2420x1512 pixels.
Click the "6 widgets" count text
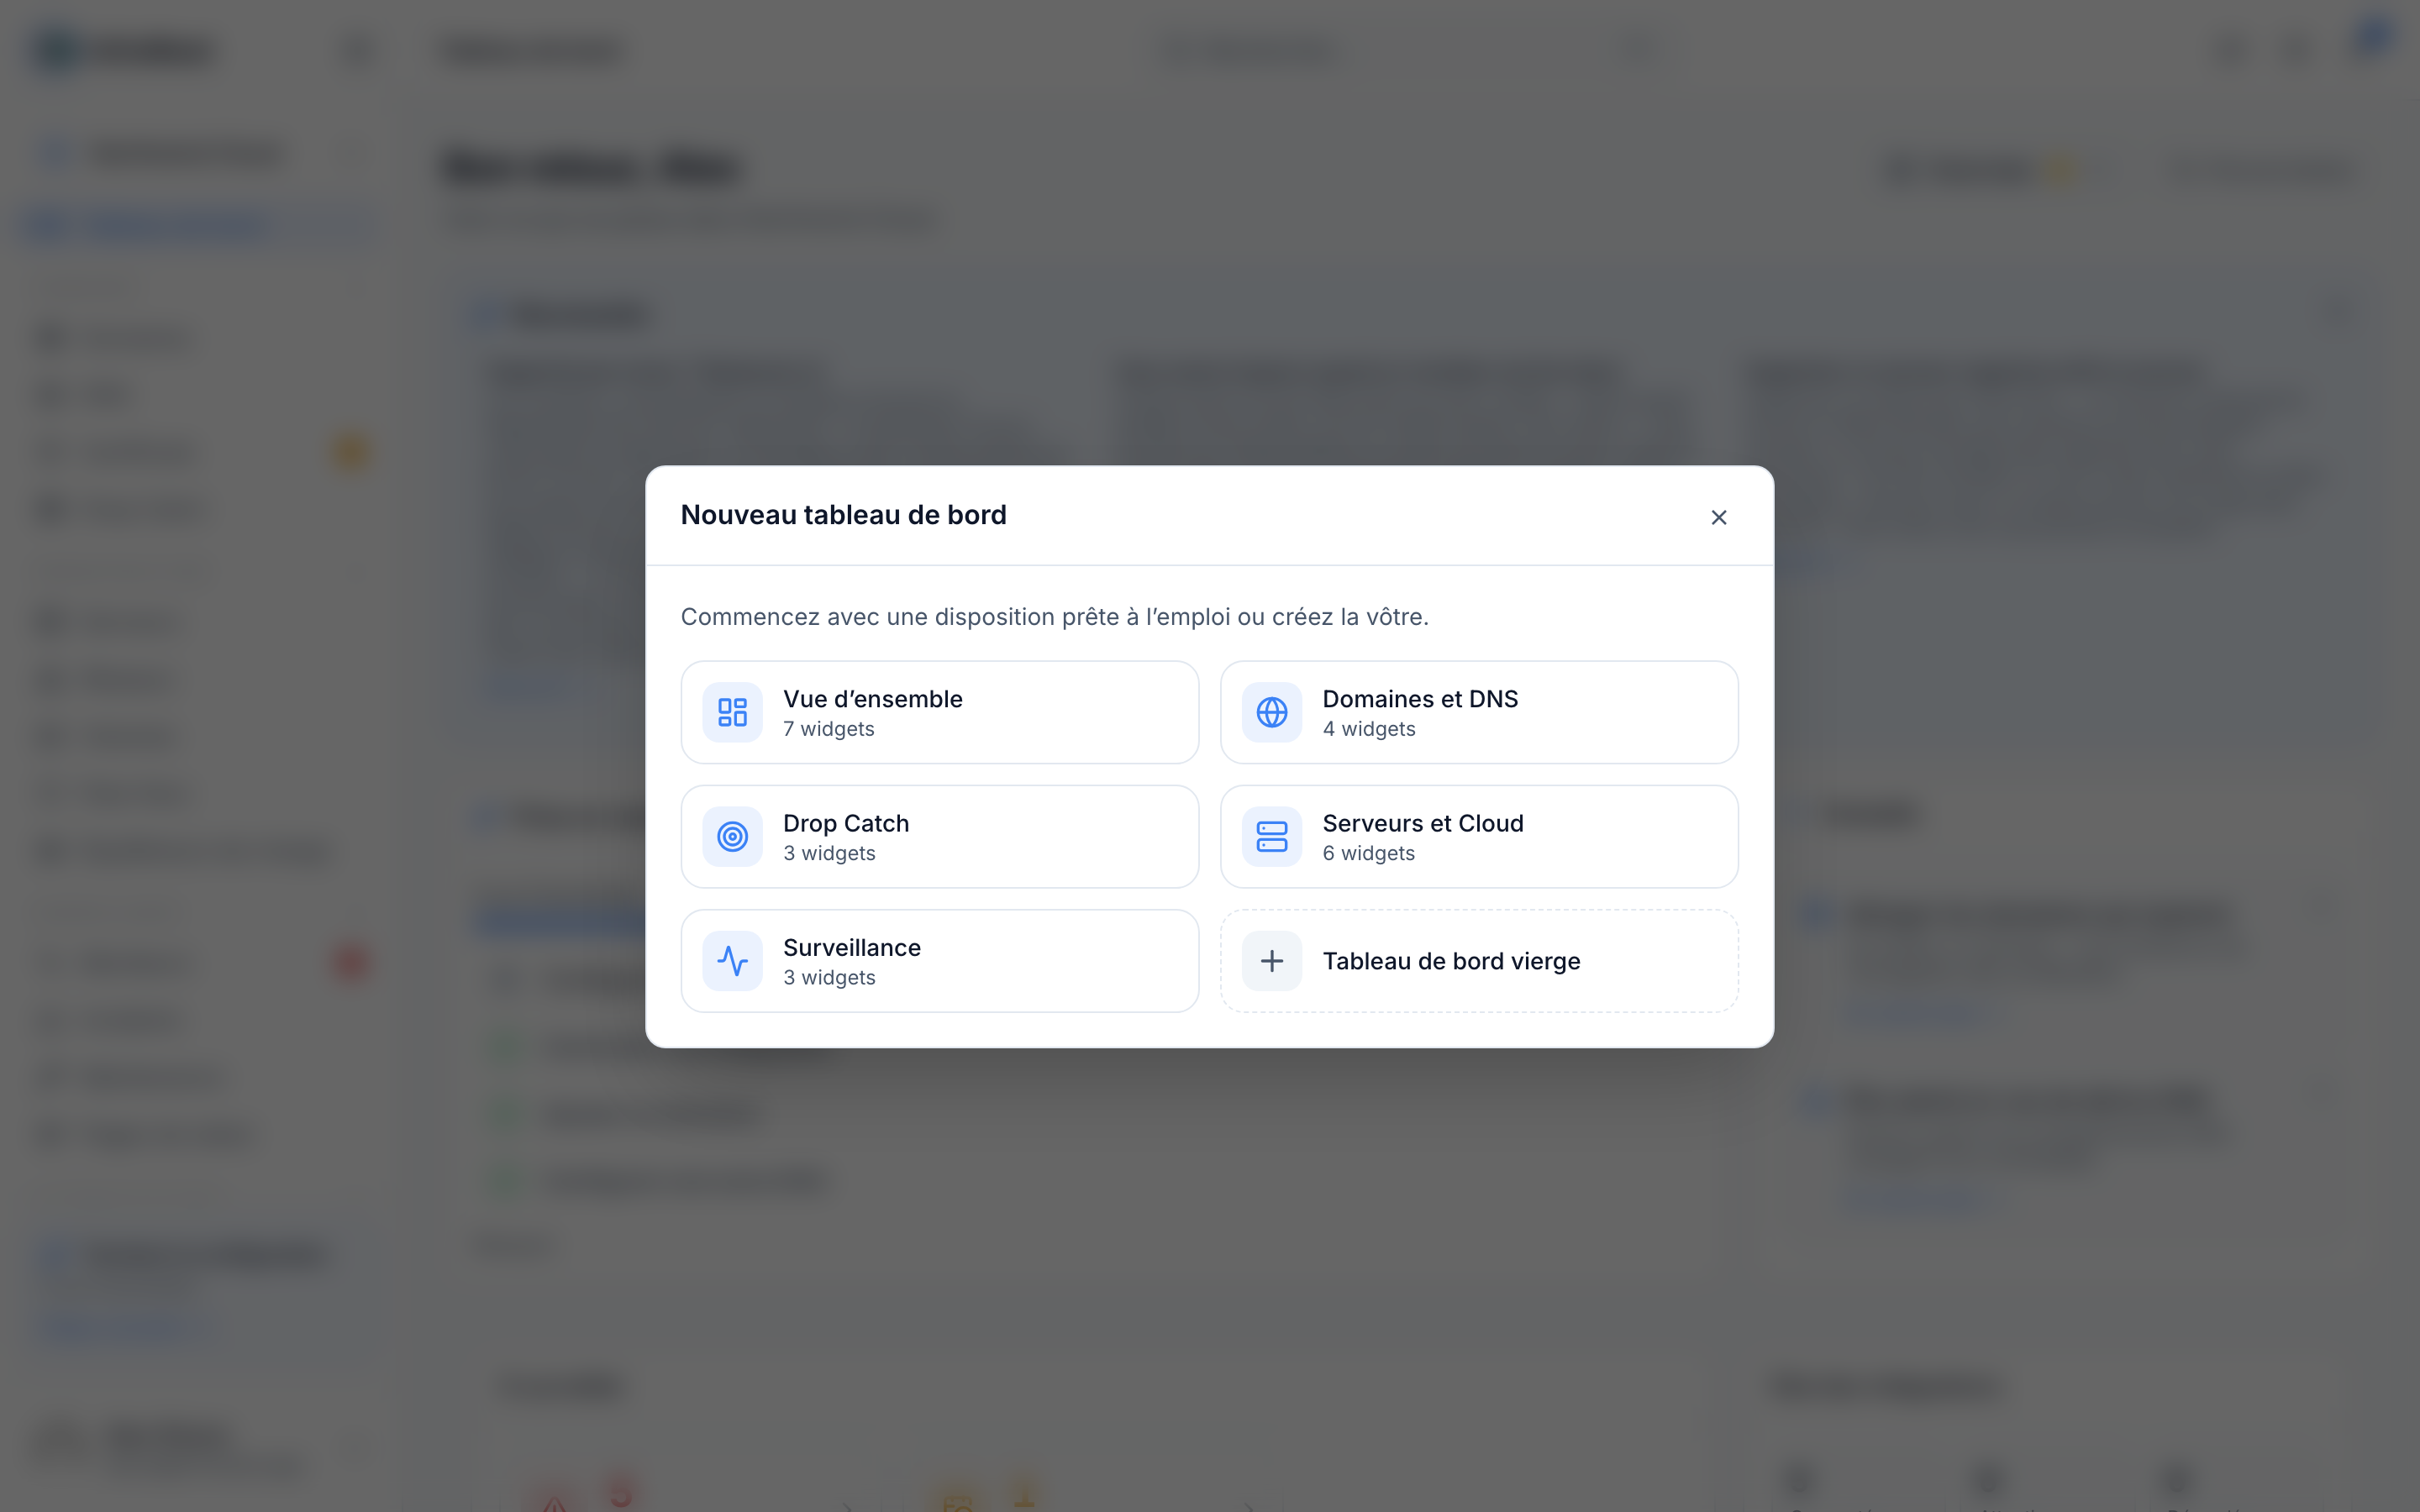pos(1368,853)
